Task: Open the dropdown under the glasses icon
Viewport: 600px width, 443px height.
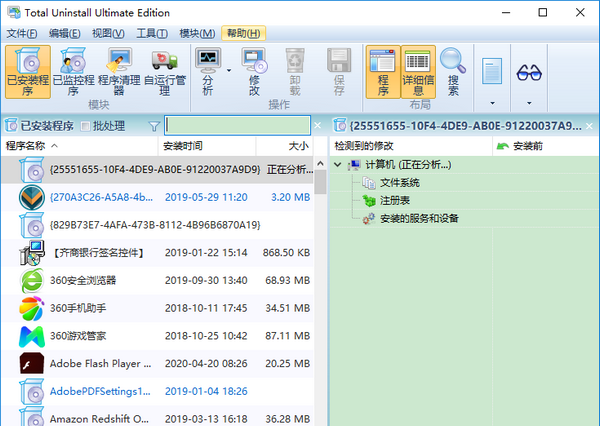Action: [x=529, y=103]
